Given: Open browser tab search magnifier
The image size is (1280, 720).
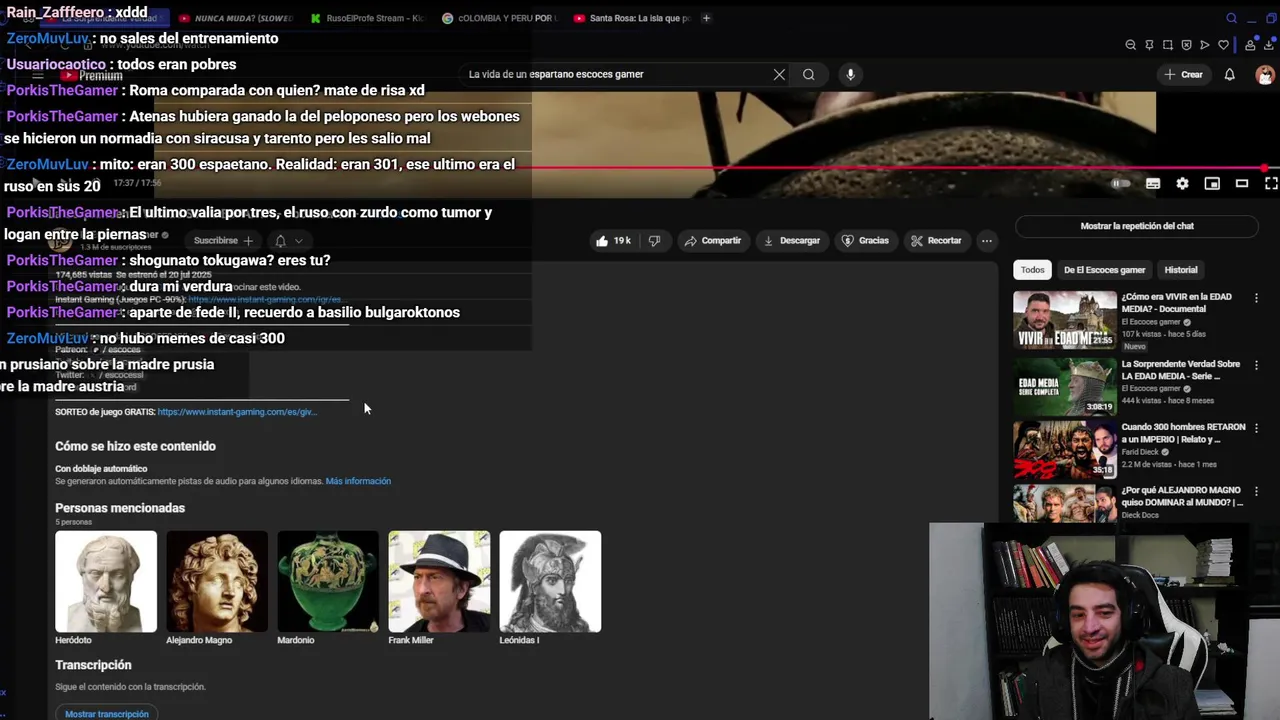Looking at the screenshot, I should click(x=1231, y=18).
